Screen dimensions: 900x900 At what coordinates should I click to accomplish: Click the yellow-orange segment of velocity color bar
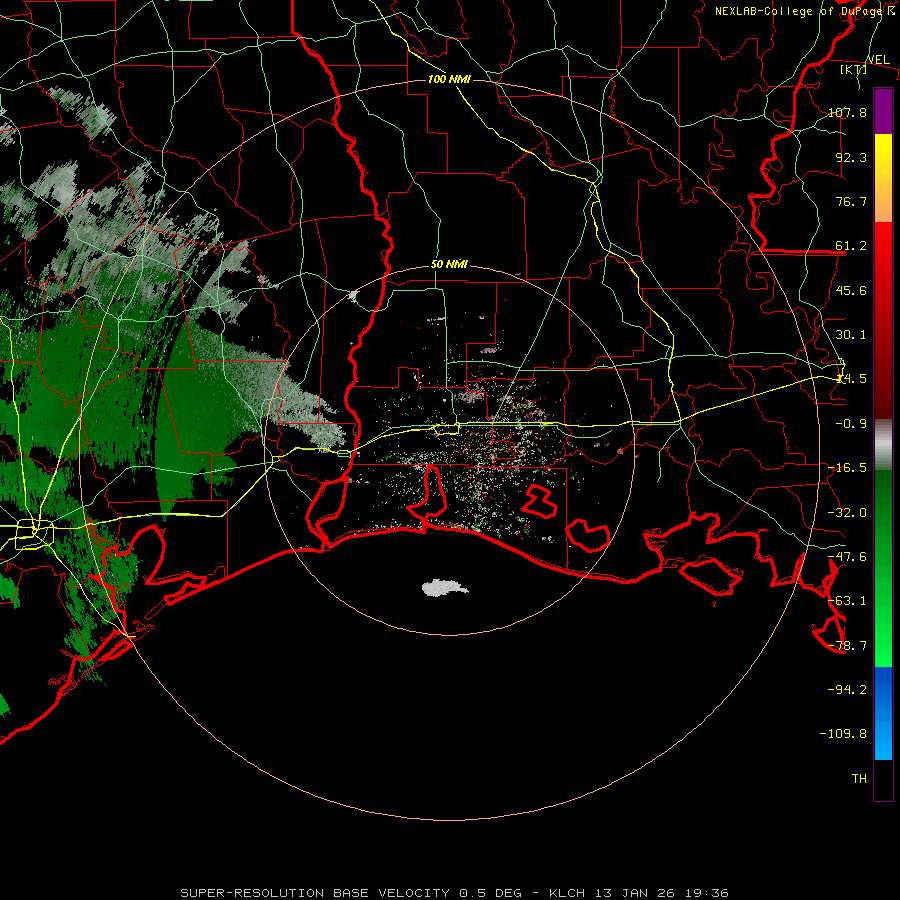point(883,178)
